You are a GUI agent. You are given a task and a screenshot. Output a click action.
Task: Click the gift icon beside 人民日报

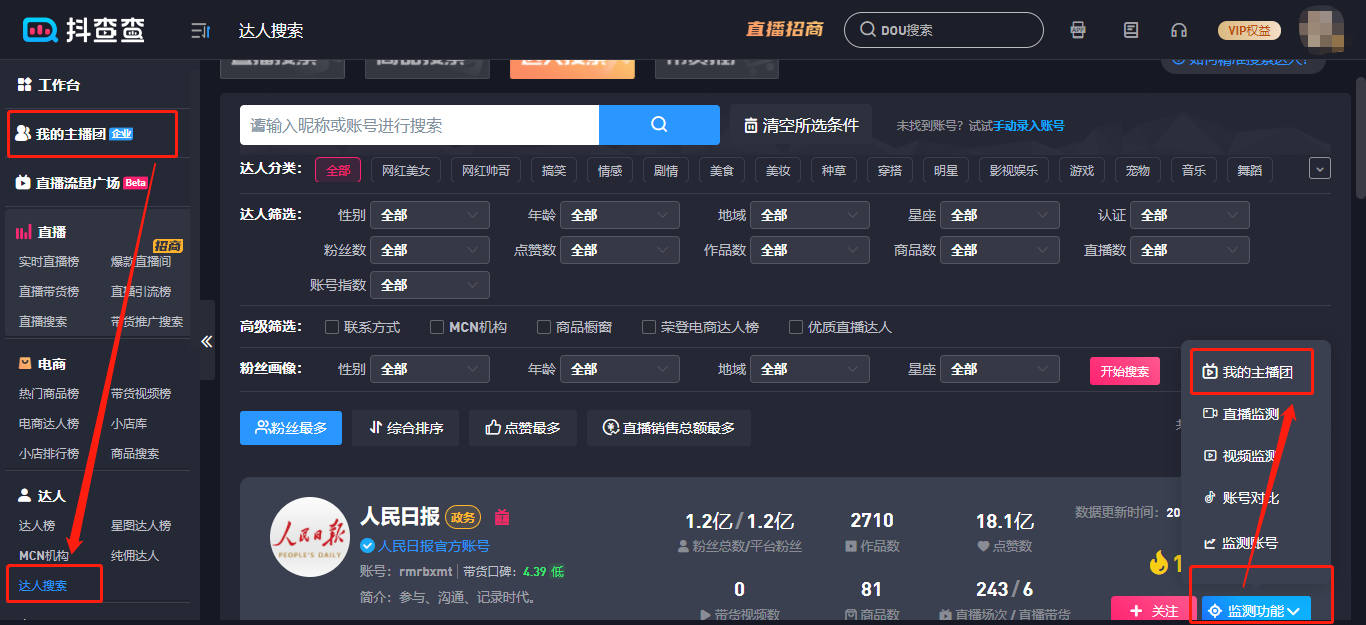(x=502, y=517)
